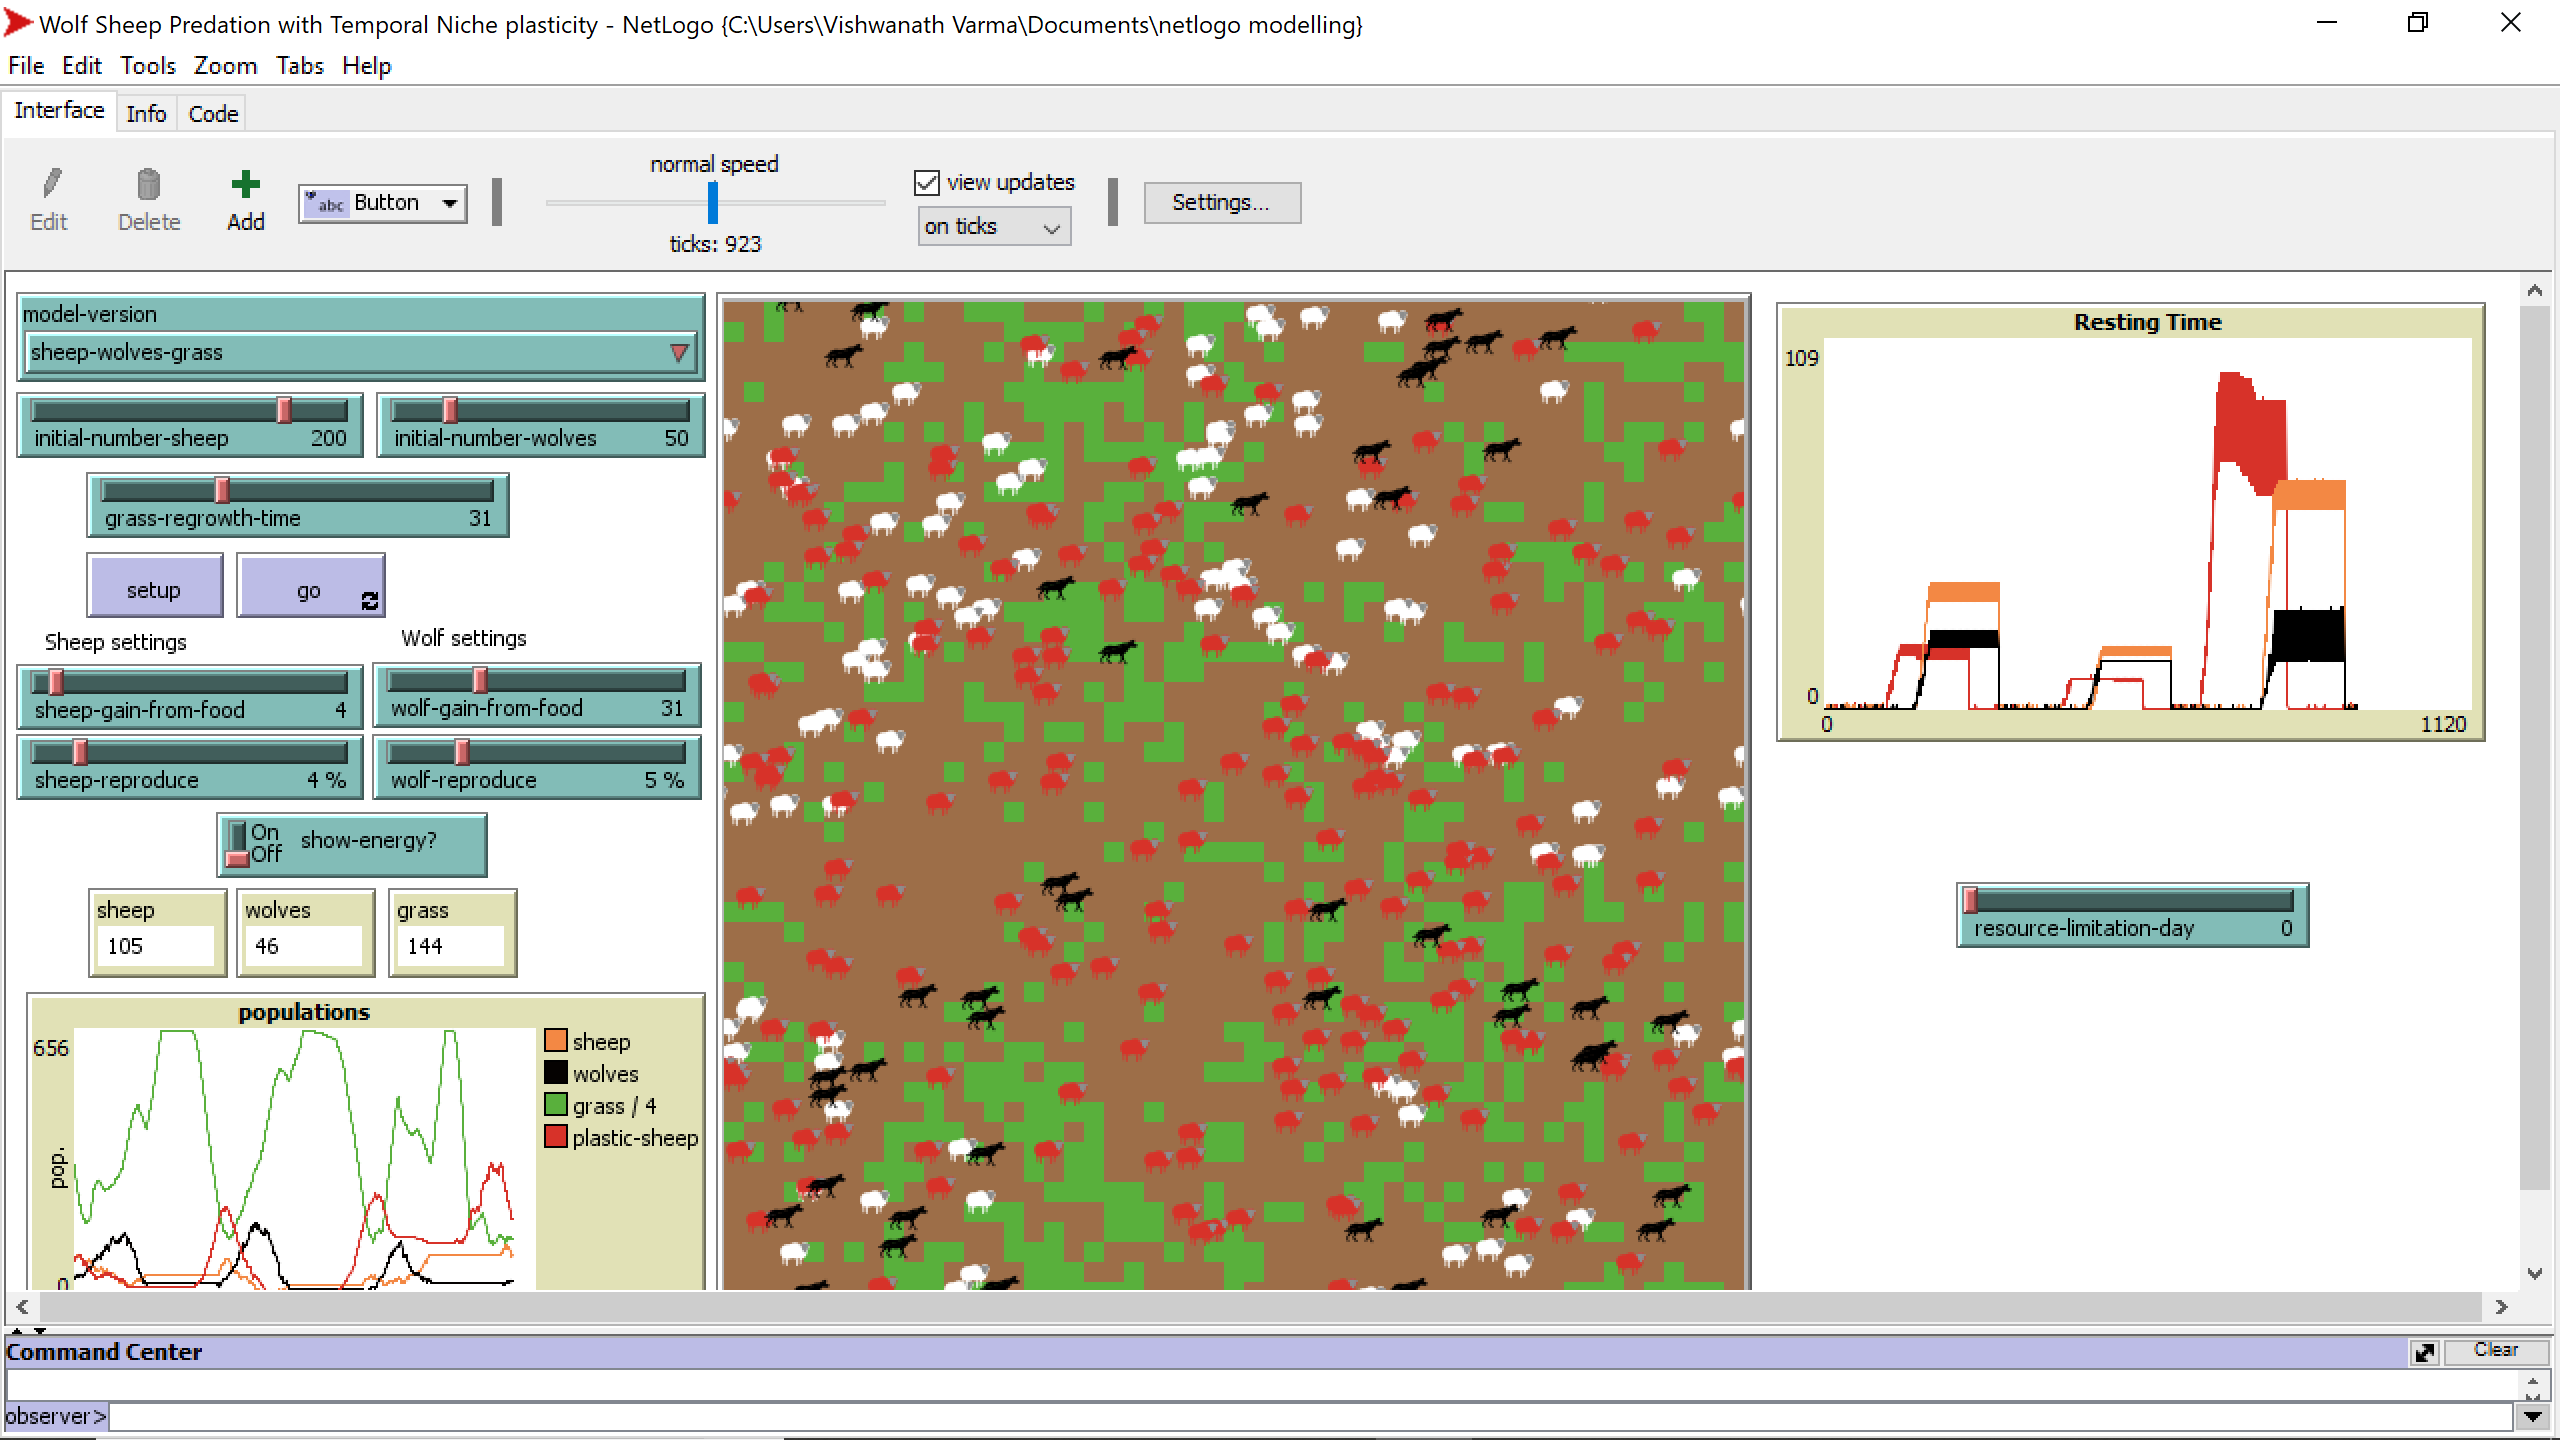This screenshot has height=1440, width=2560.
Task: Uncheck the view updates checkbox
Action: (x=927, y=181)
